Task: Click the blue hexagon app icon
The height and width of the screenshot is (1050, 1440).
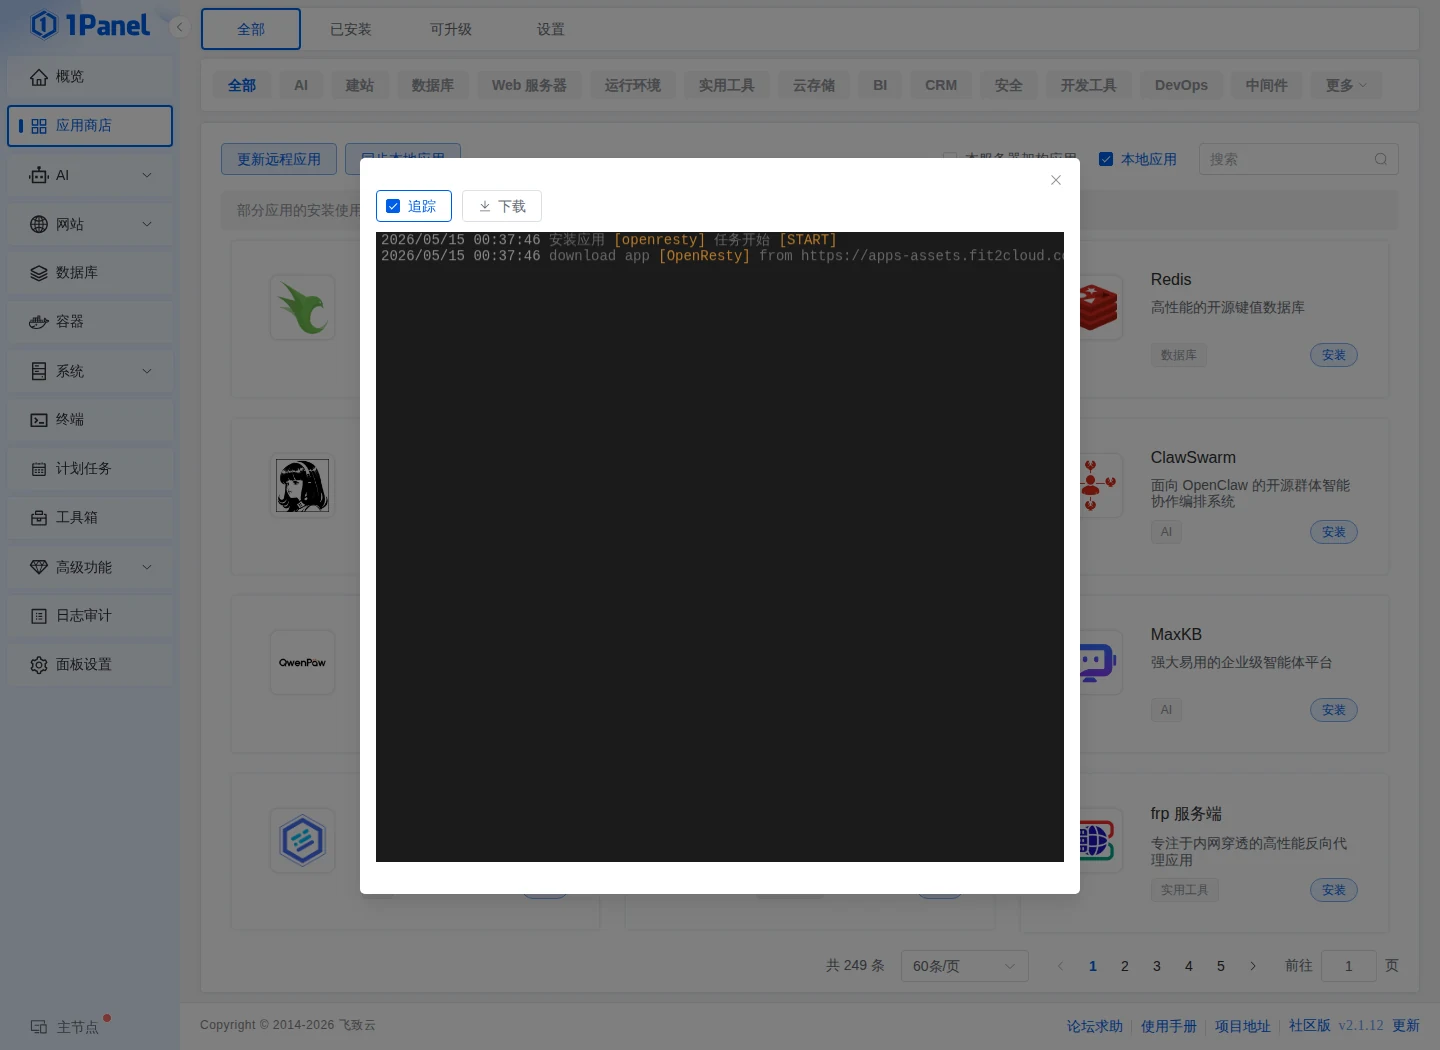Action: 303,840
